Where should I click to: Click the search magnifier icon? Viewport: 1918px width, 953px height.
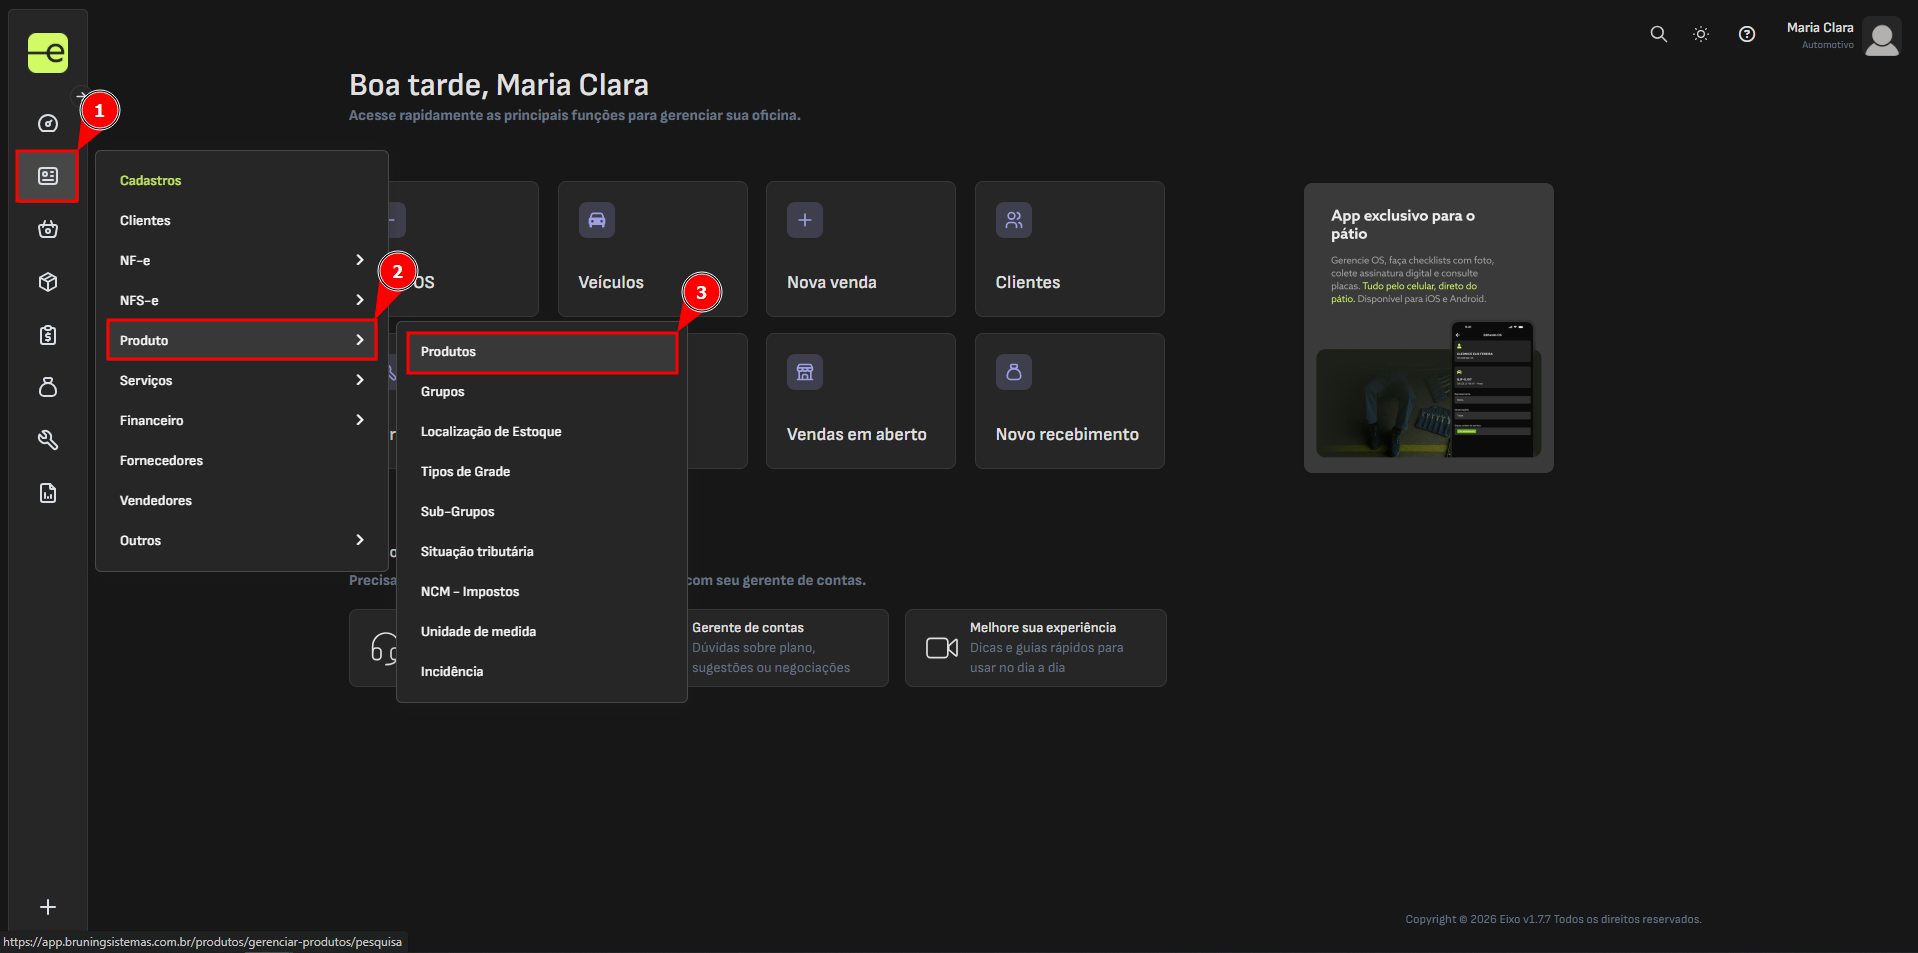1658,34
